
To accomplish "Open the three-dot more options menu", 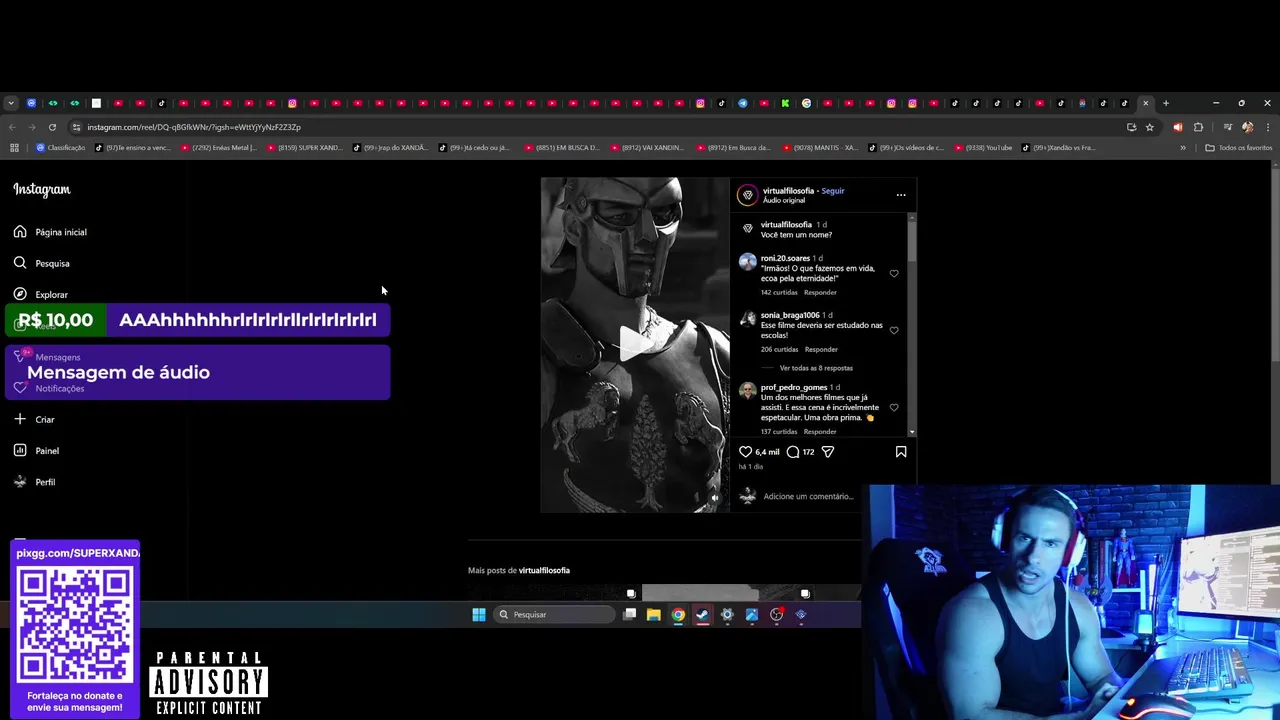I will pyautogui.click(x=901, y=195).
